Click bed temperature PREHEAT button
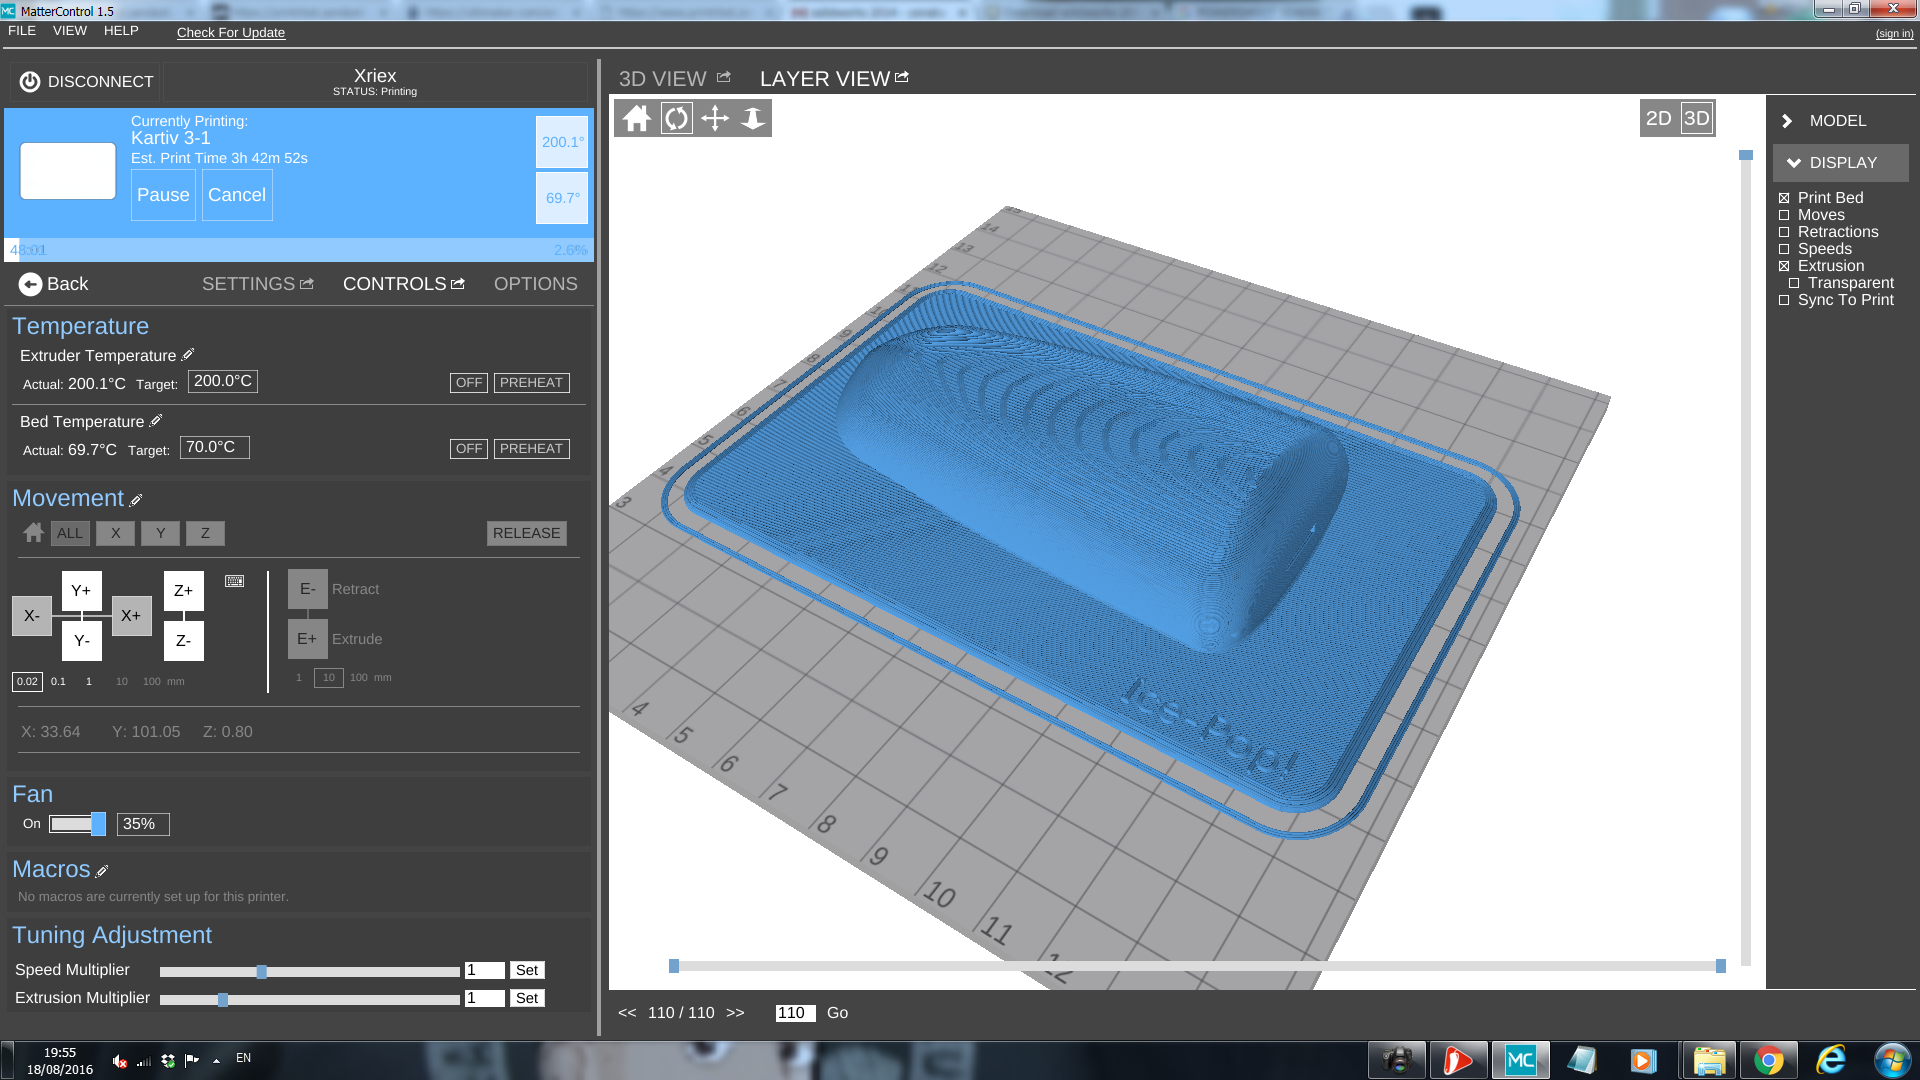This screenshot has height=1080, width=1920. [531, 449]
